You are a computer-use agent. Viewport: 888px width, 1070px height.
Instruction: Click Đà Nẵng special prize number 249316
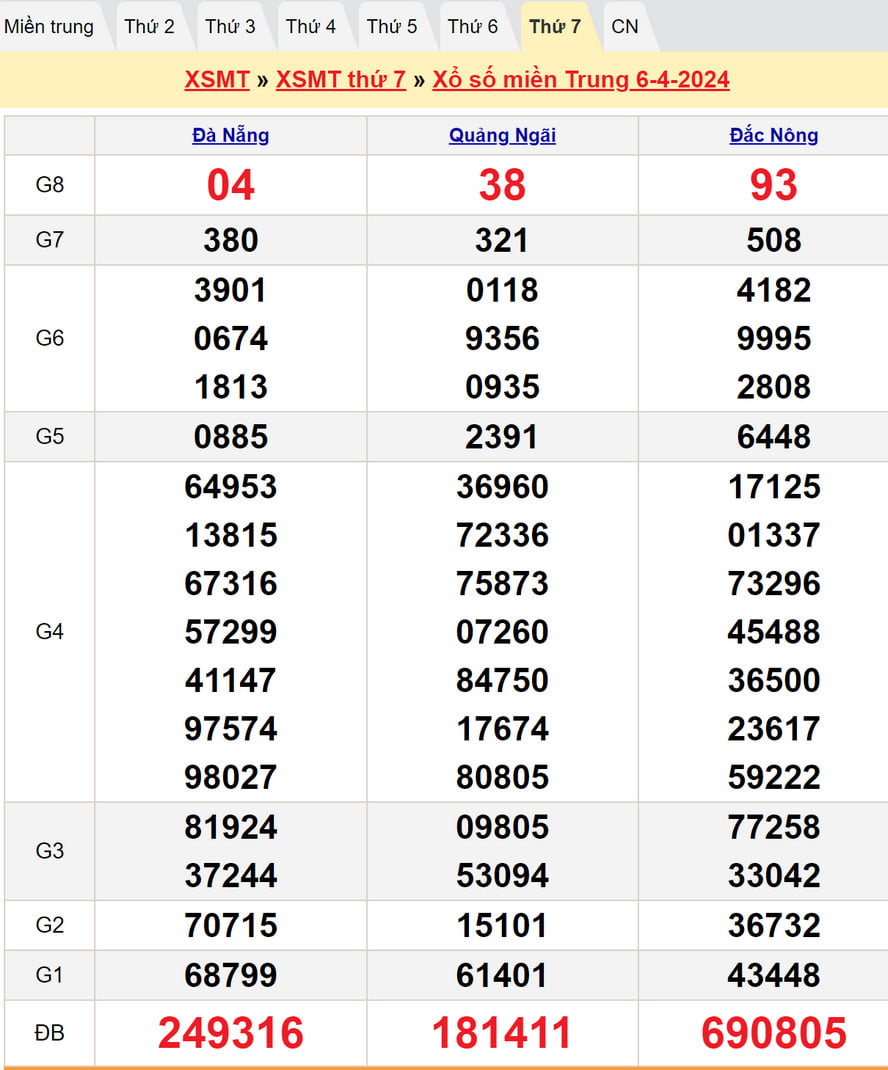point(230,1033)
